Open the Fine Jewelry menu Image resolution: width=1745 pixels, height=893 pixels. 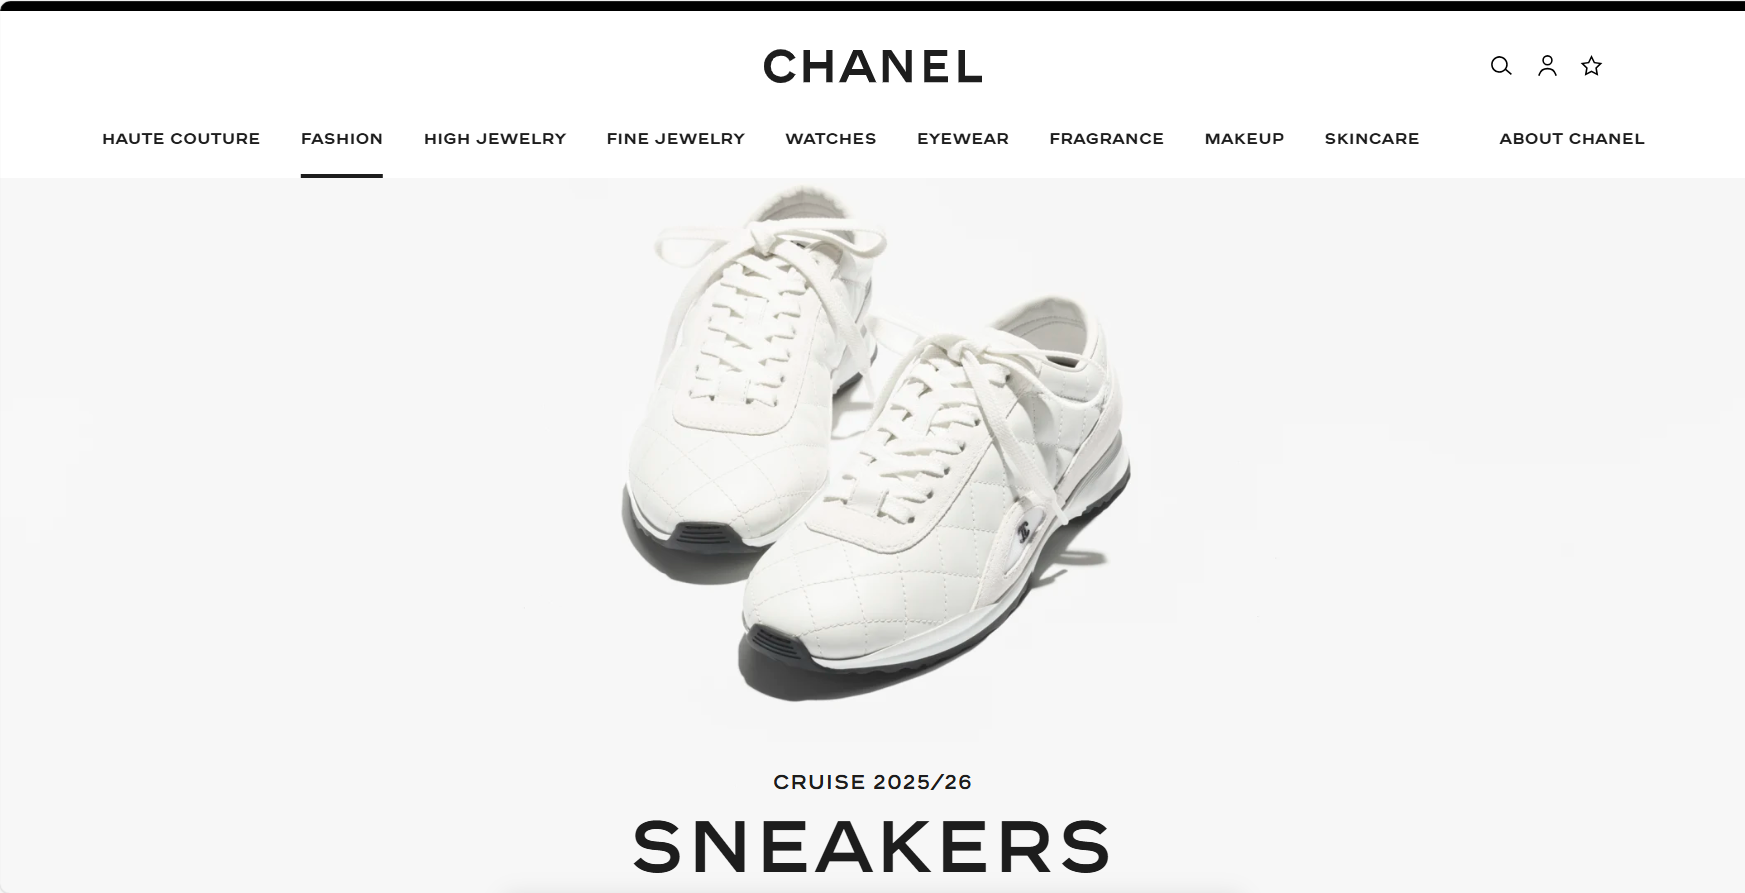pos(676,139)
